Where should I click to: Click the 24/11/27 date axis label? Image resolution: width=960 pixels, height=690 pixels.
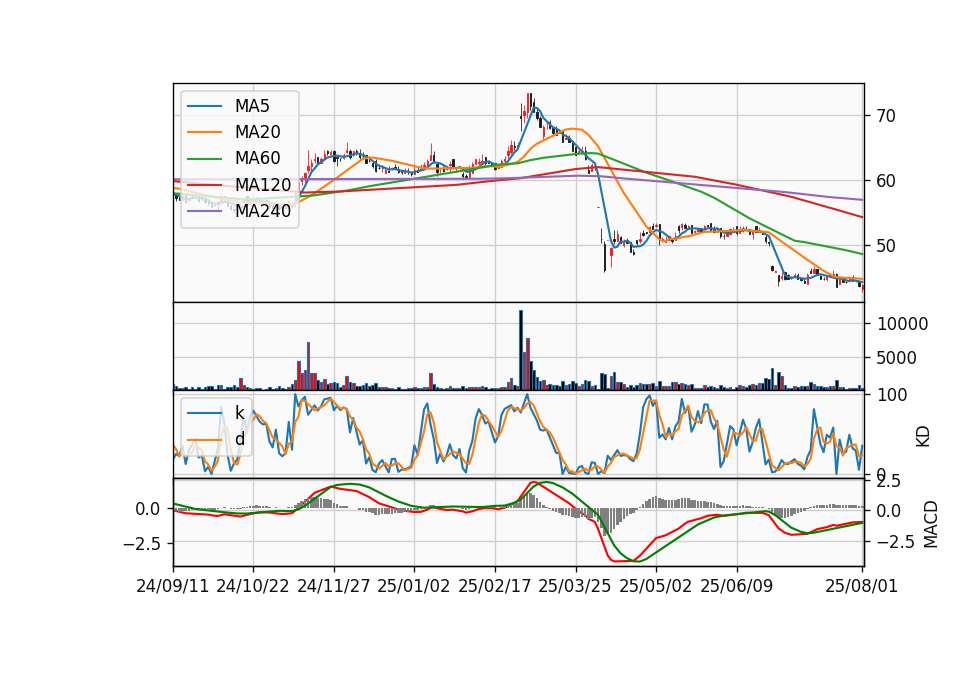pos(334,586)
